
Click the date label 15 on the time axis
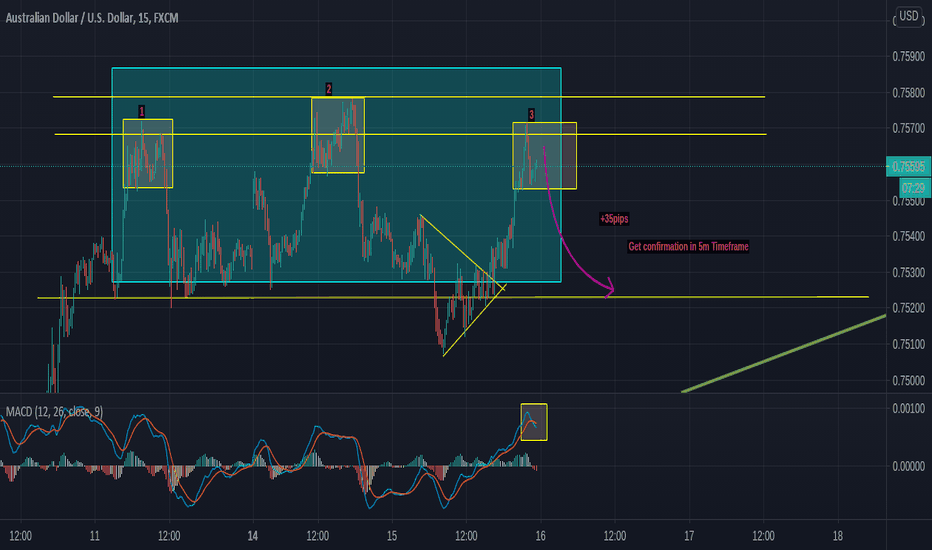click(392, 536)
